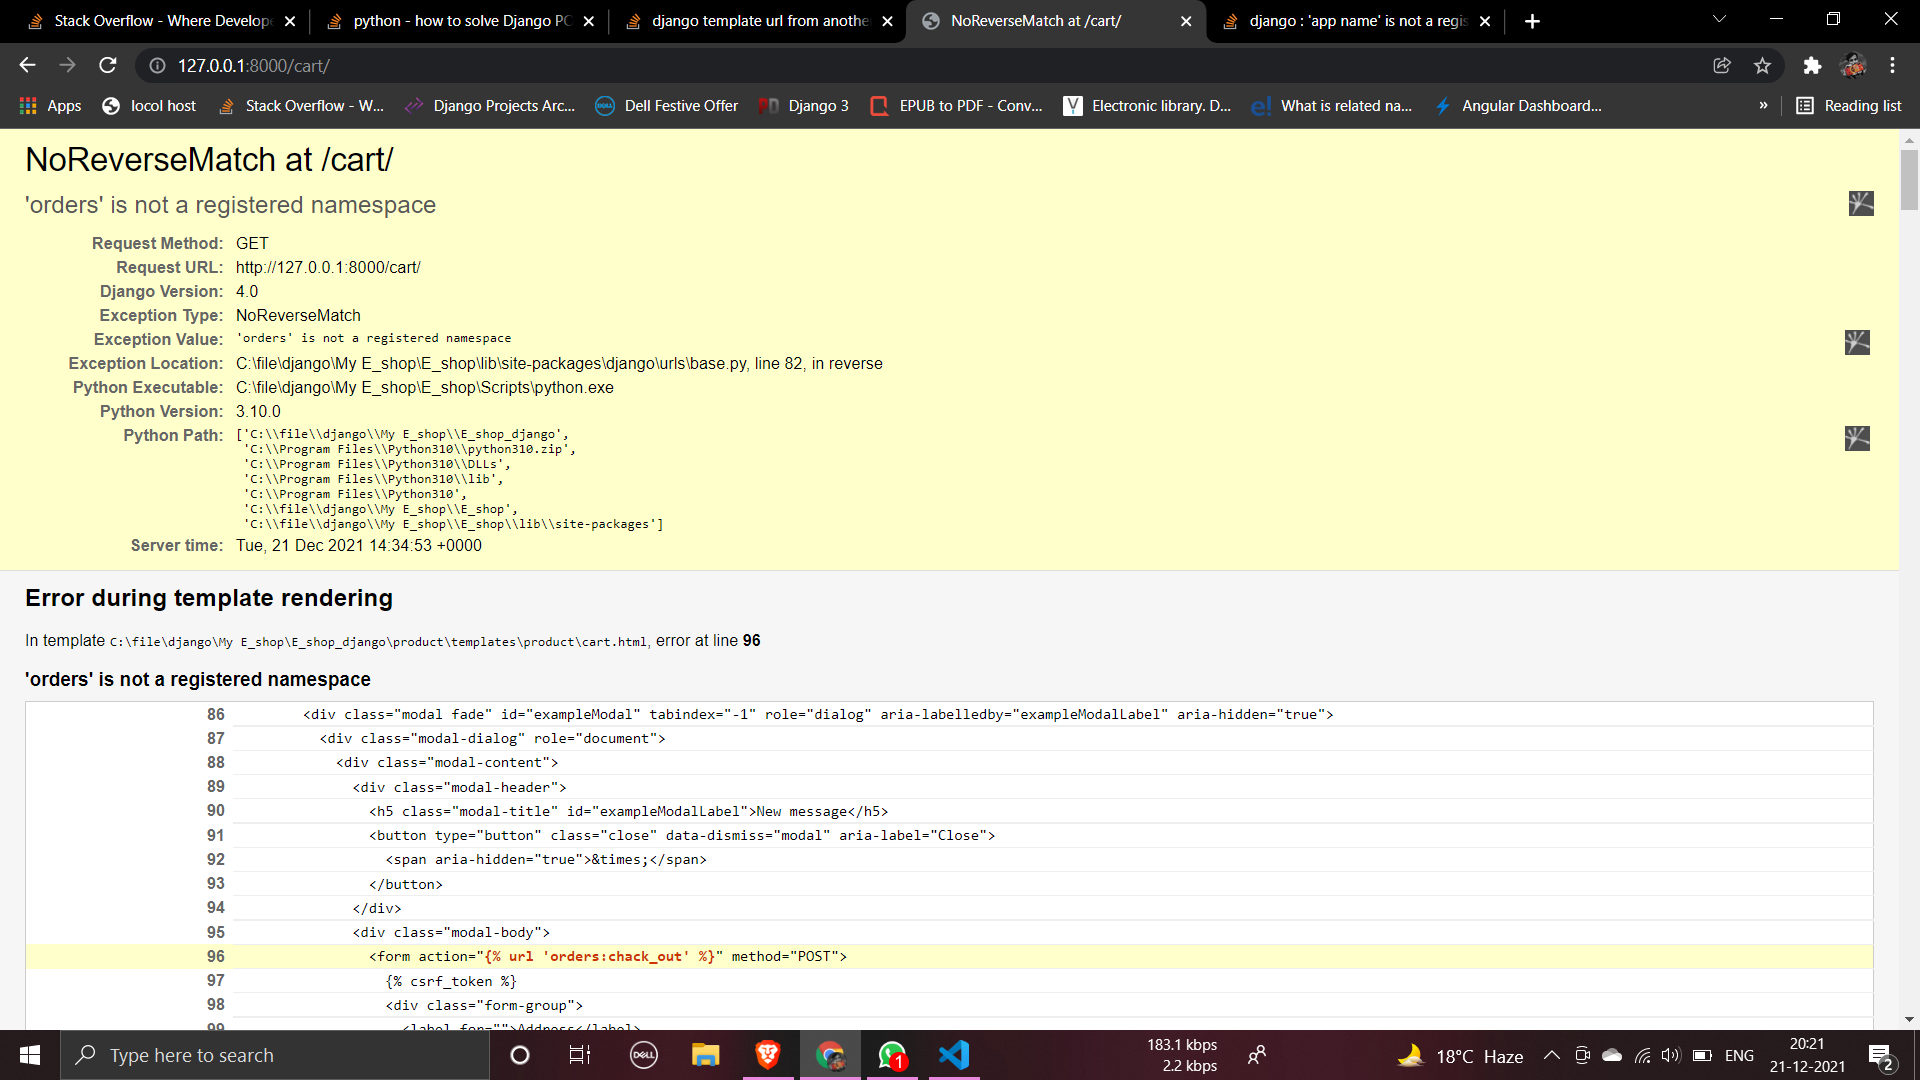Open the Reading list
Image resolution: width=1920 pixels, height=1080 pixels.
point(1849,106)
